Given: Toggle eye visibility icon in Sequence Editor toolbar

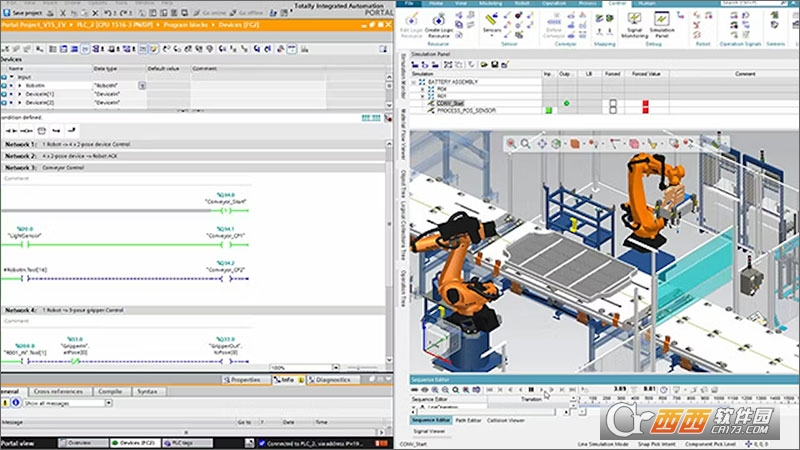Looking at the screenshot, I should (424, 390).
